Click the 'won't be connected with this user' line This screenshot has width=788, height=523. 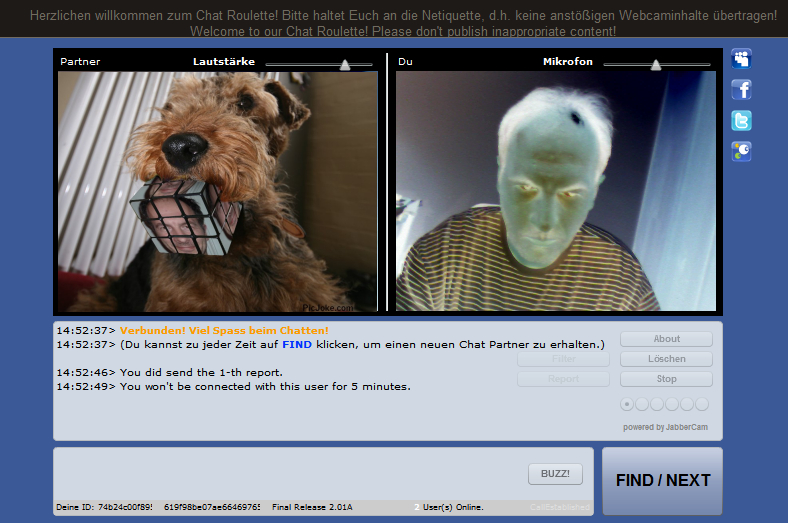pos(265,387)
